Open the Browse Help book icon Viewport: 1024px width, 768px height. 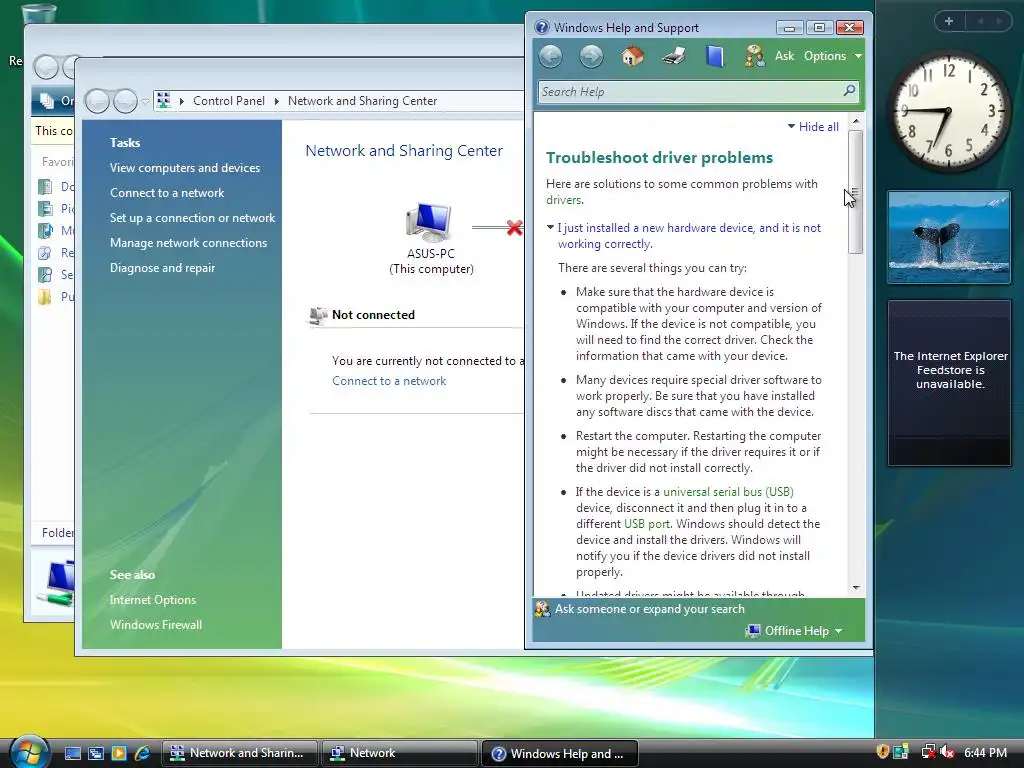tap(714, 56)
